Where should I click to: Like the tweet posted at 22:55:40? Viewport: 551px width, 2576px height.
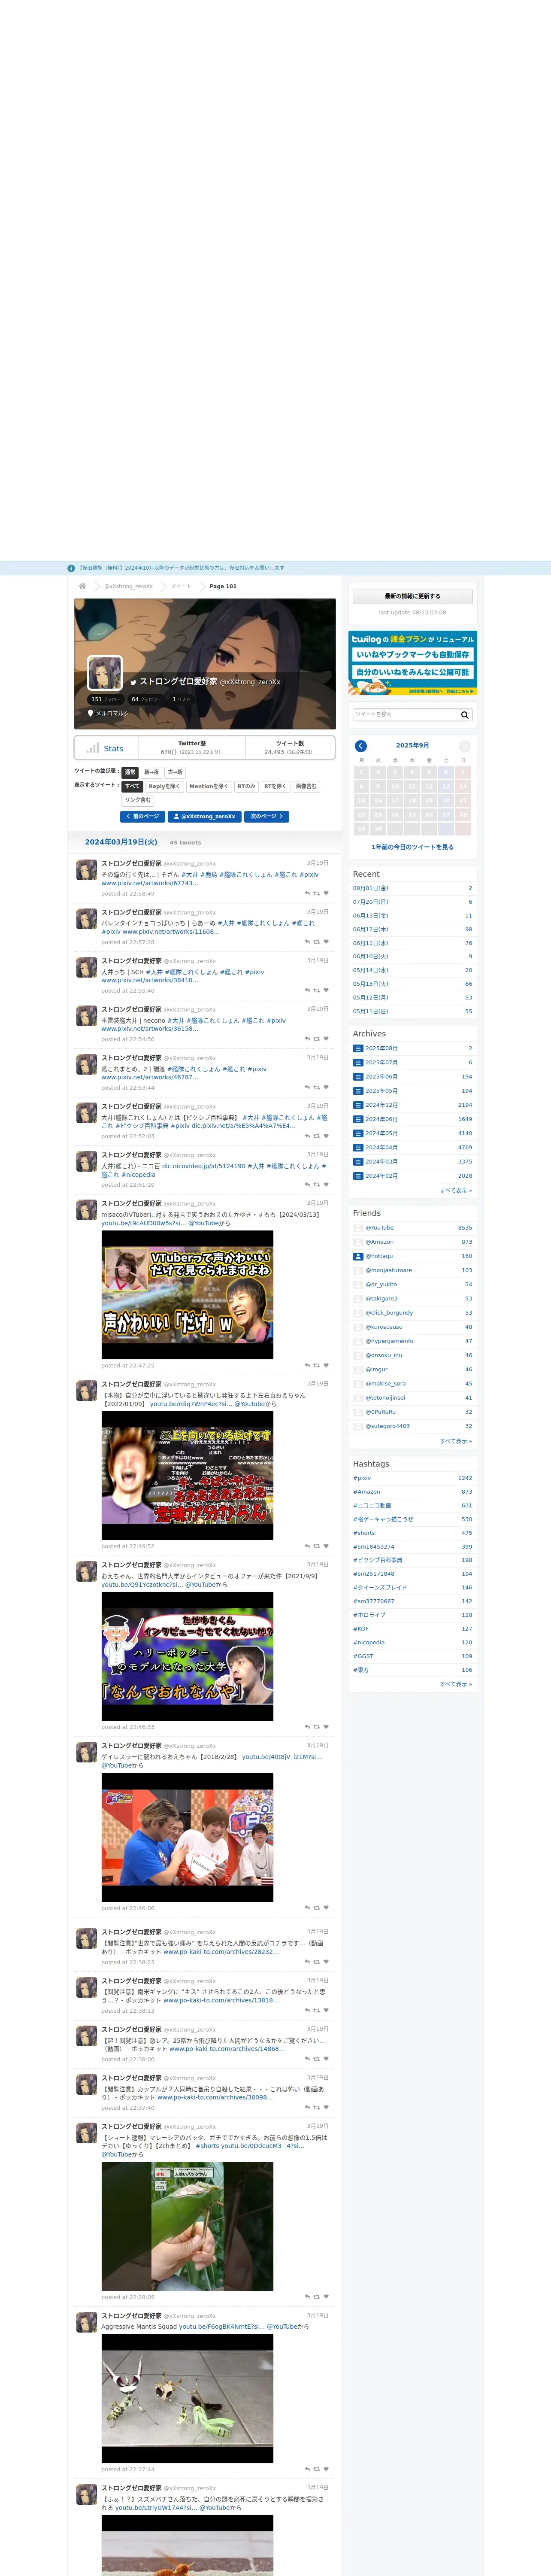pyautogui.click(x=326, y=990)
